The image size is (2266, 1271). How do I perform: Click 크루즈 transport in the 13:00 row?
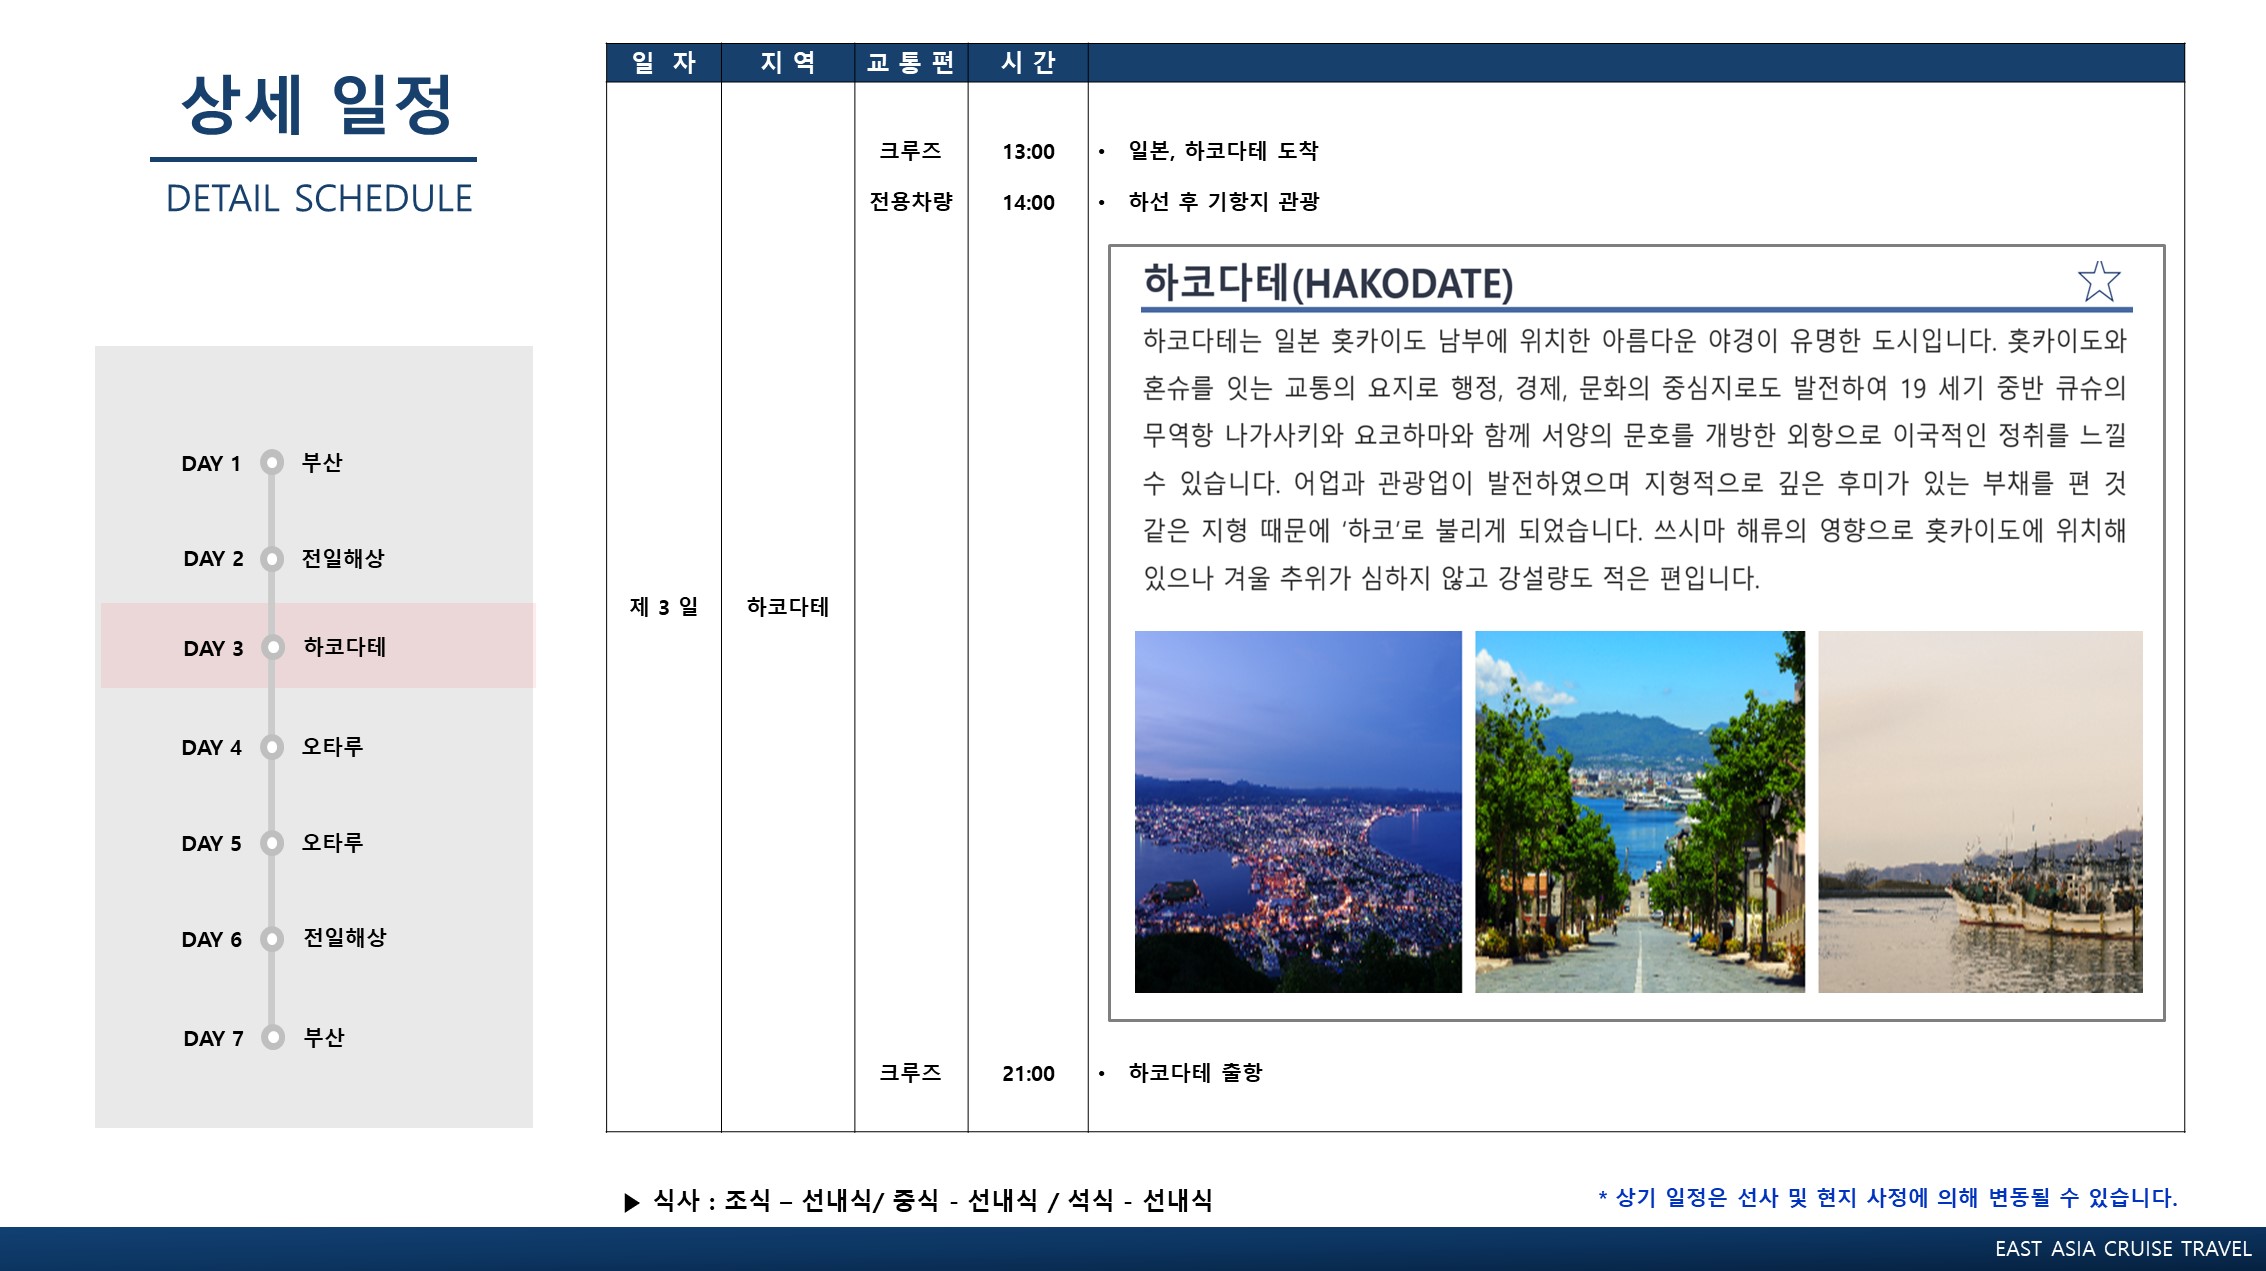tap(910, 150)
